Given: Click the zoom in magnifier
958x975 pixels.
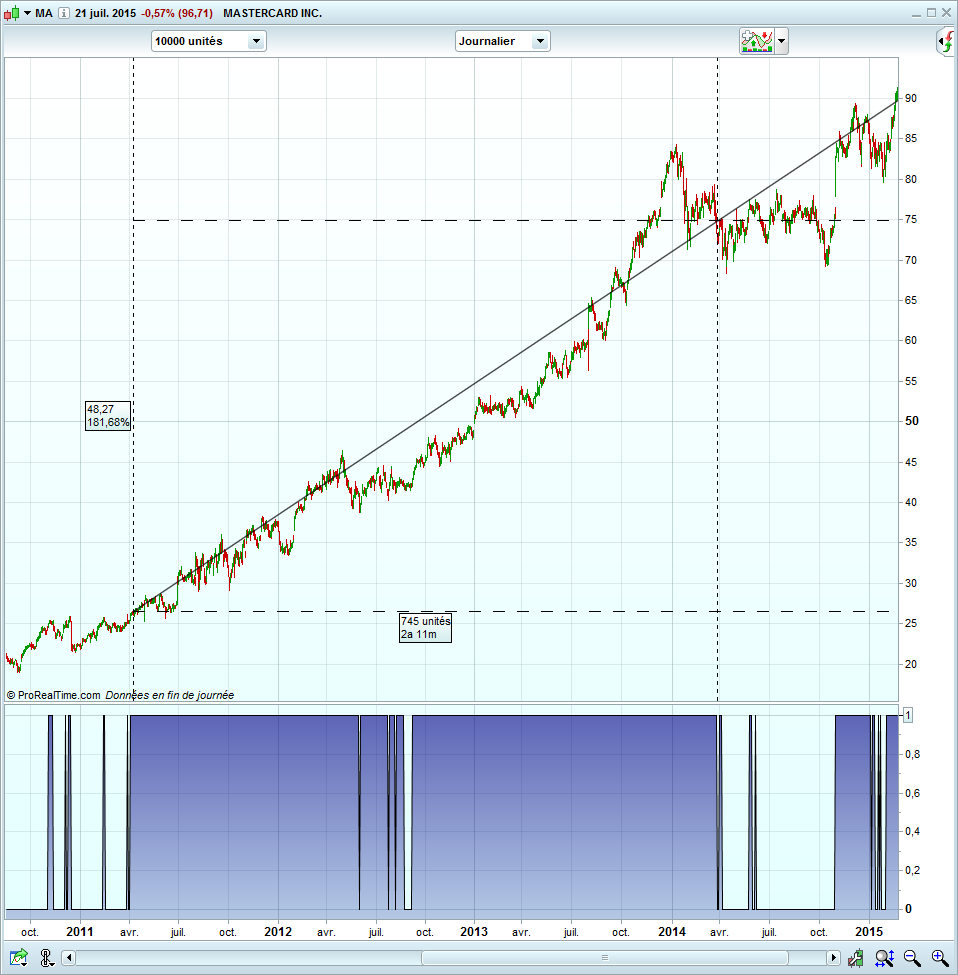Looking at the screenshot, I should tap(939, 958).
